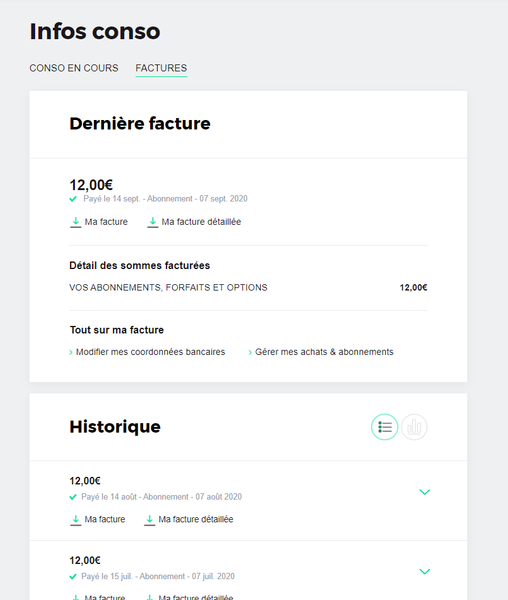Switch Historique to list view icon
The width and height of the screenshot is (508, 600).
[384, 427]
